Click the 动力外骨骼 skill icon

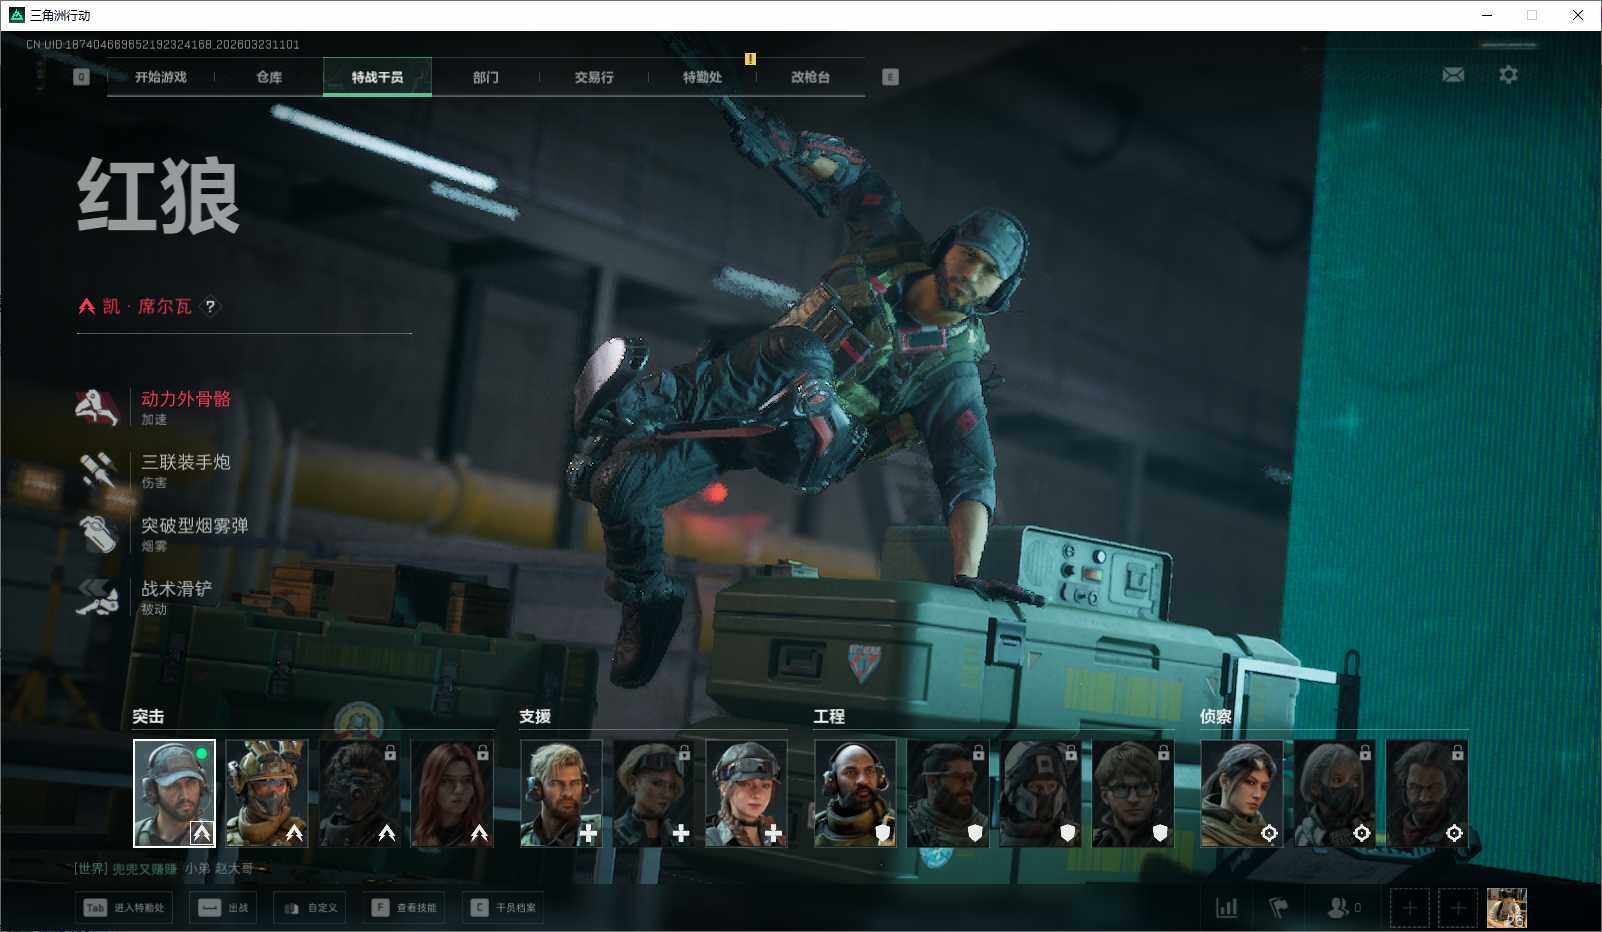(97, 407)
